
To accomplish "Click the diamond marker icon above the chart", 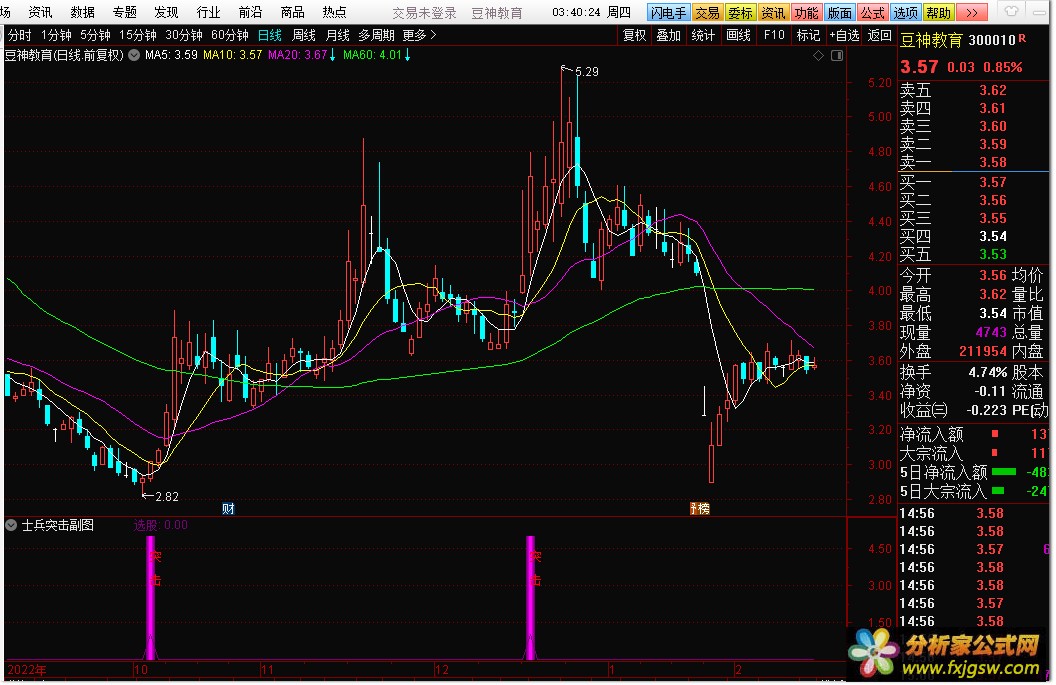I will coord(818,56).
